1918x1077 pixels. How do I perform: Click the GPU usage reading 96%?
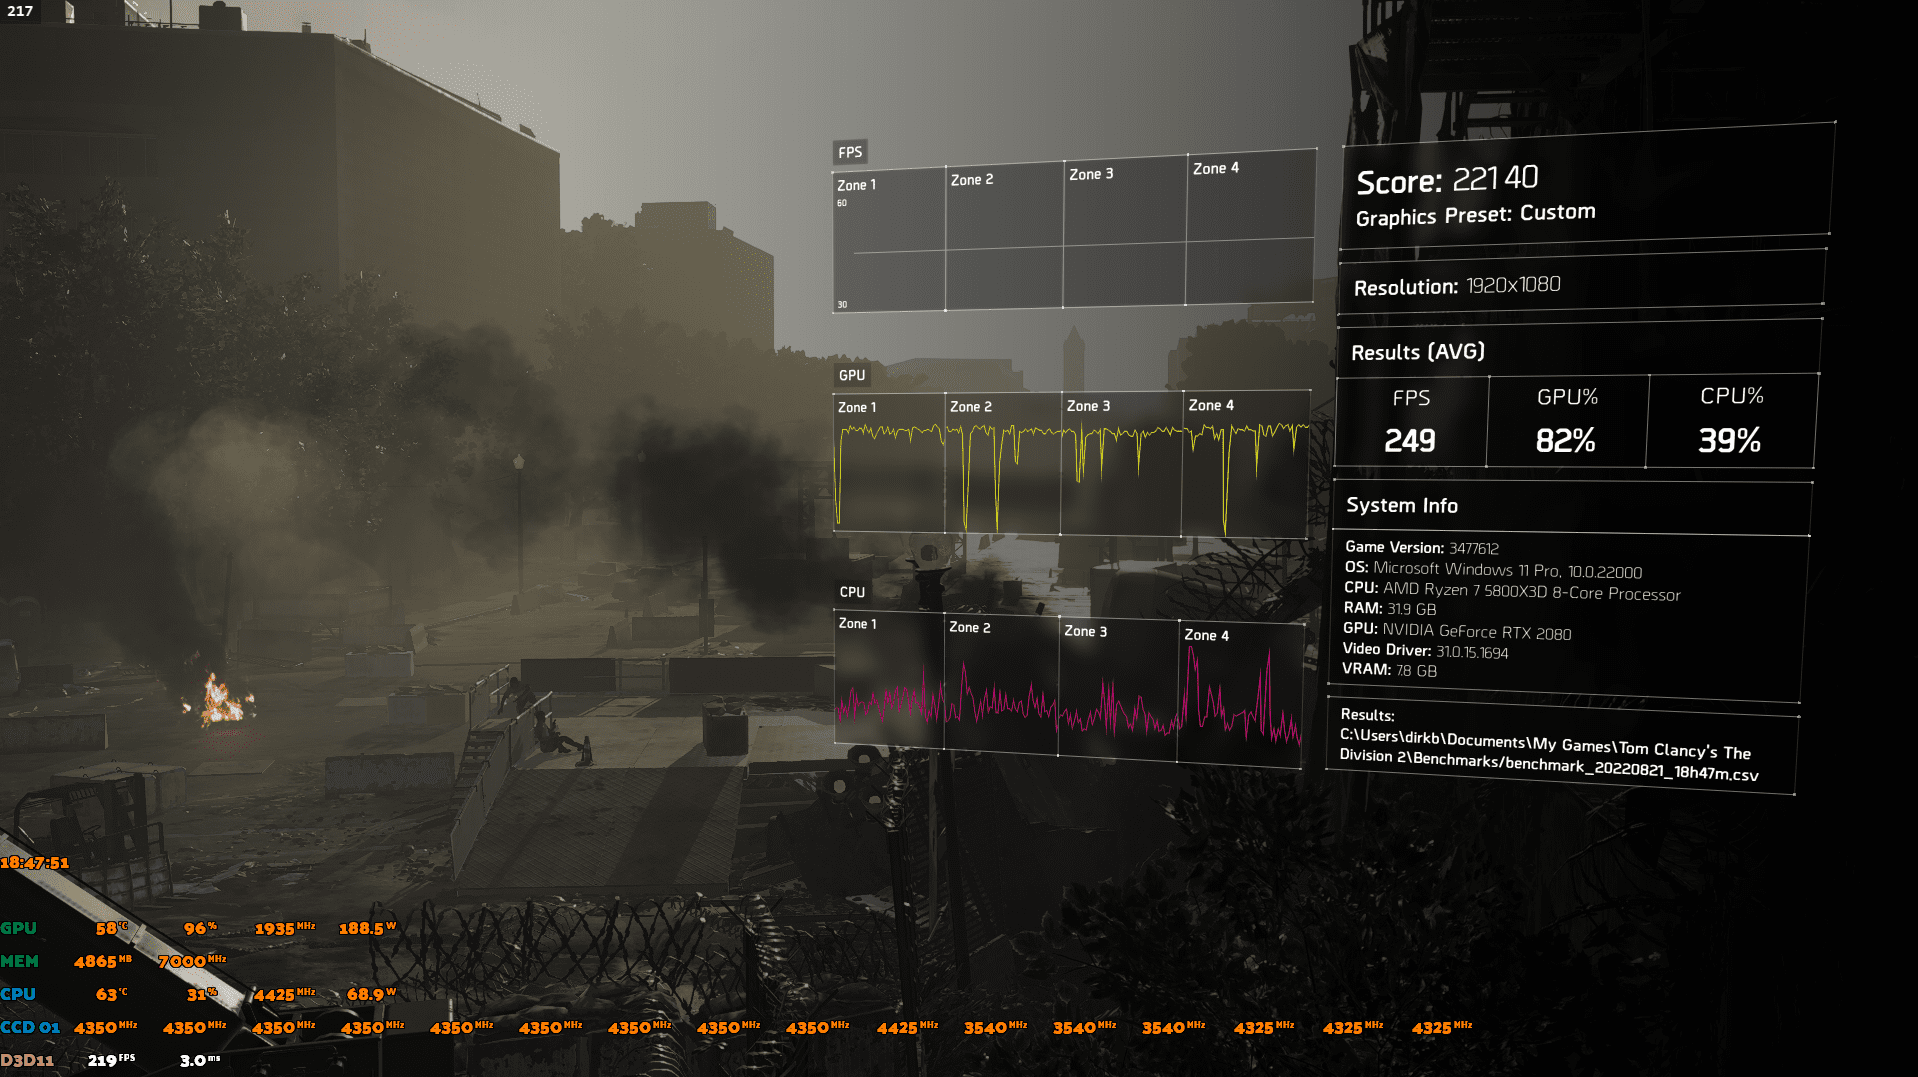point(200,928)
